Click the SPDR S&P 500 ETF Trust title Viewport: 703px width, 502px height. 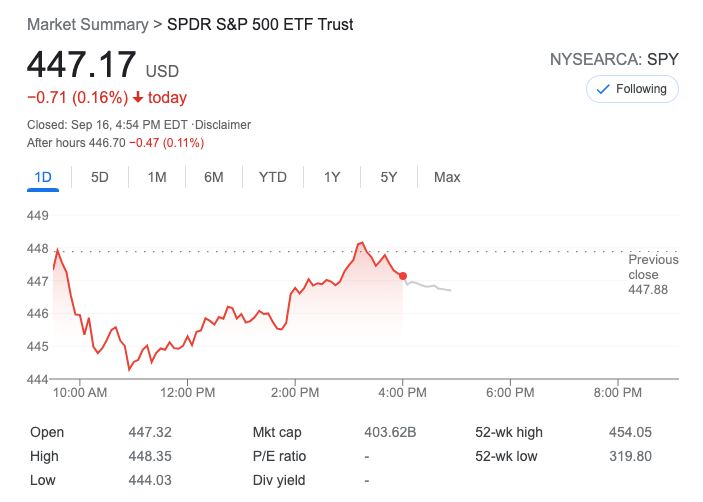click(x=260, y=24)
